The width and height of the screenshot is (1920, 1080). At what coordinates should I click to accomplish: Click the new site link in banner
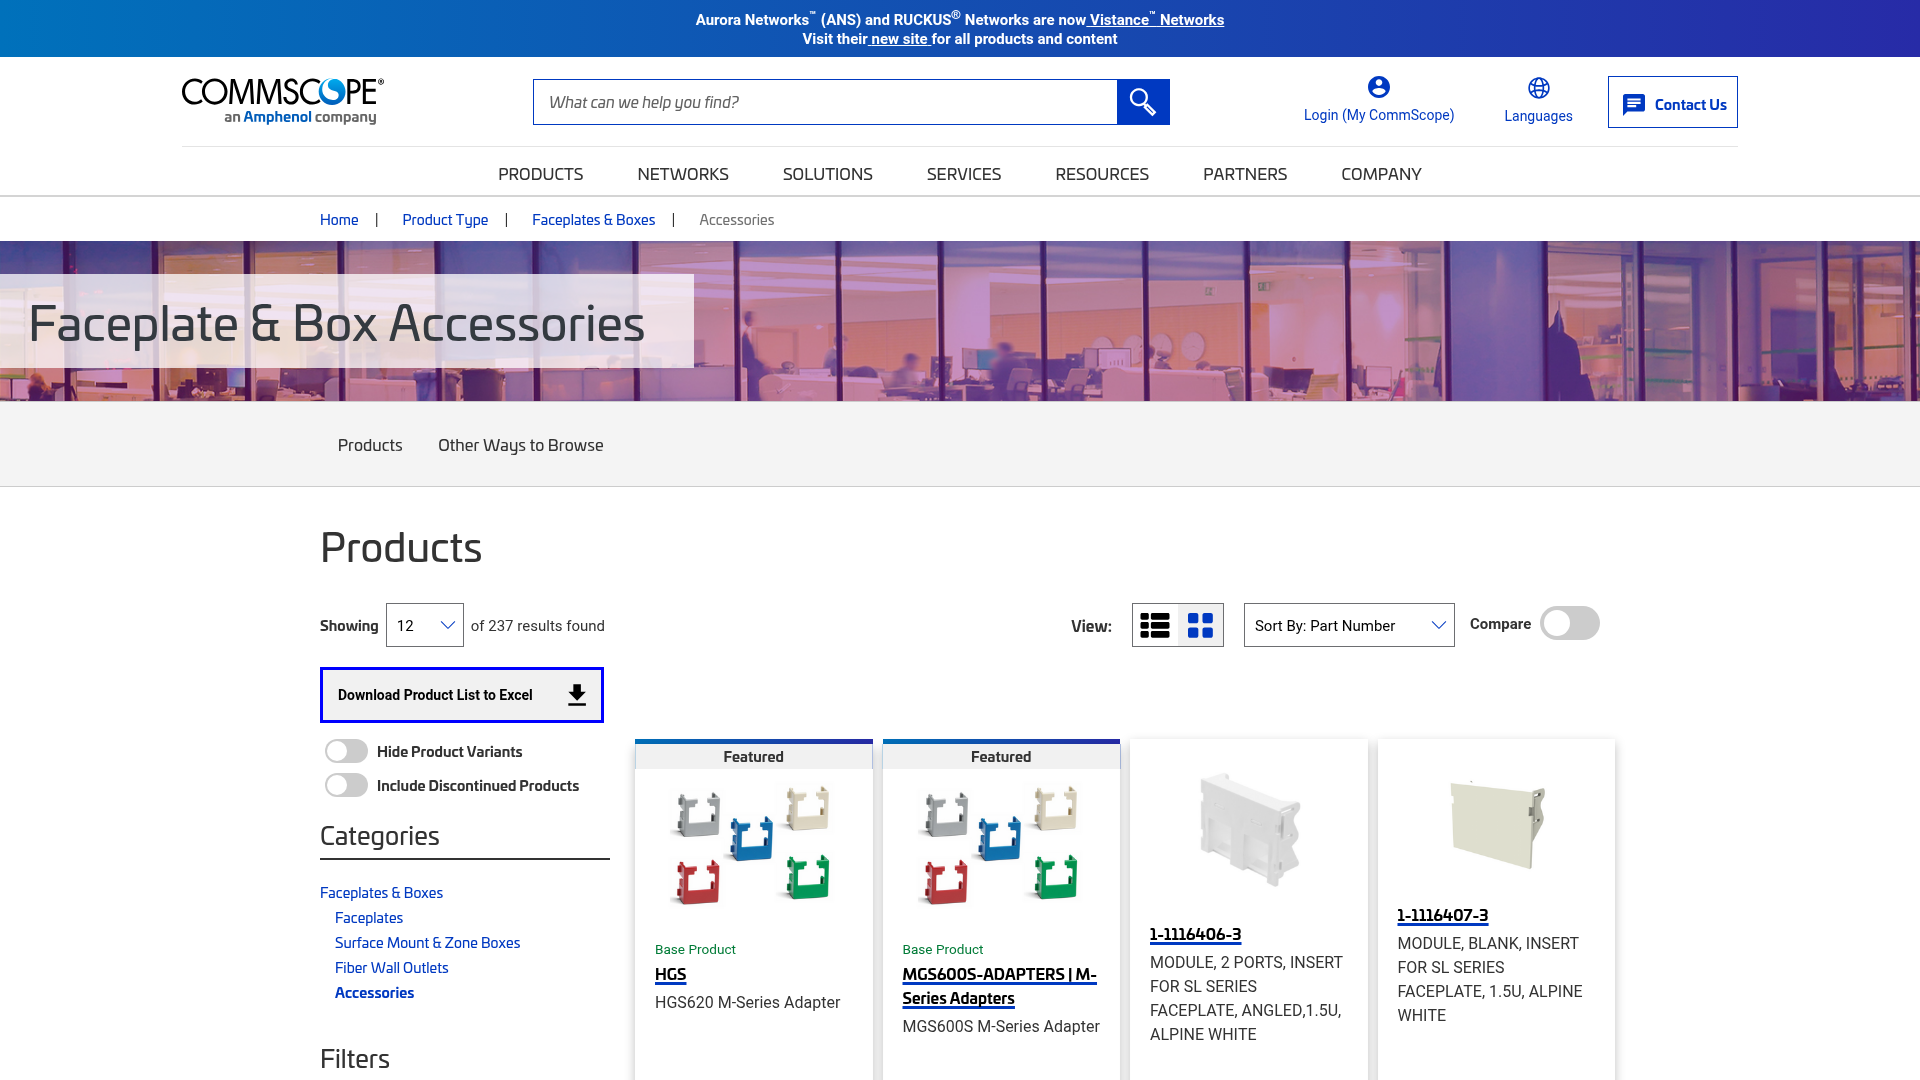(x=899, y=39)
